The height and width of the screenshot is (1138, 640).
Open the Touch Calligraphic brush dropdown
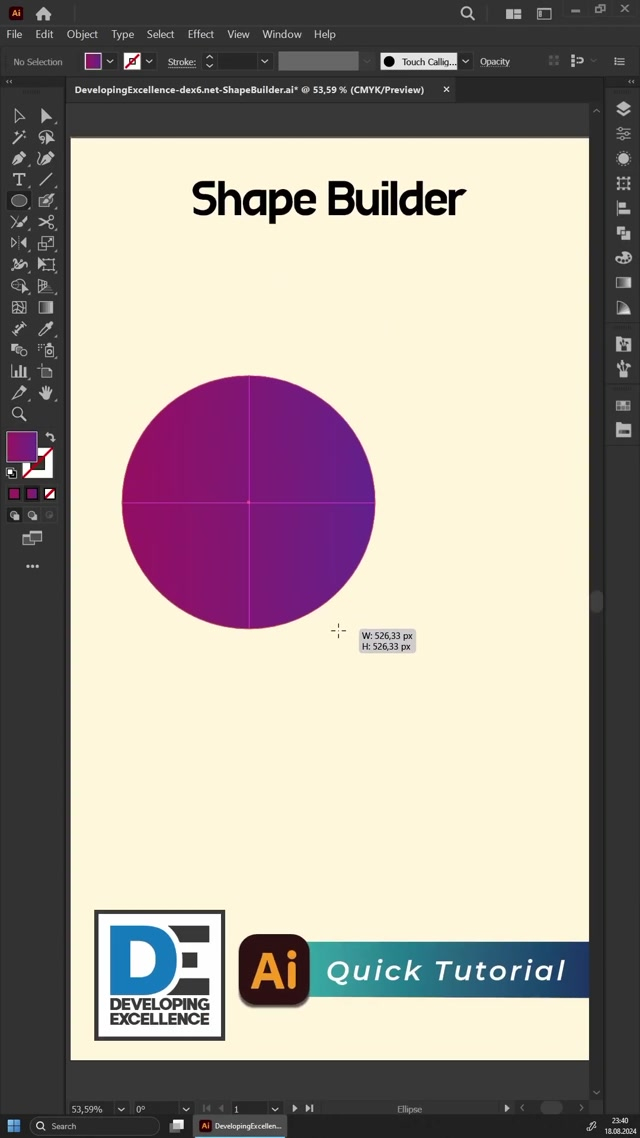tap(466, 62)
